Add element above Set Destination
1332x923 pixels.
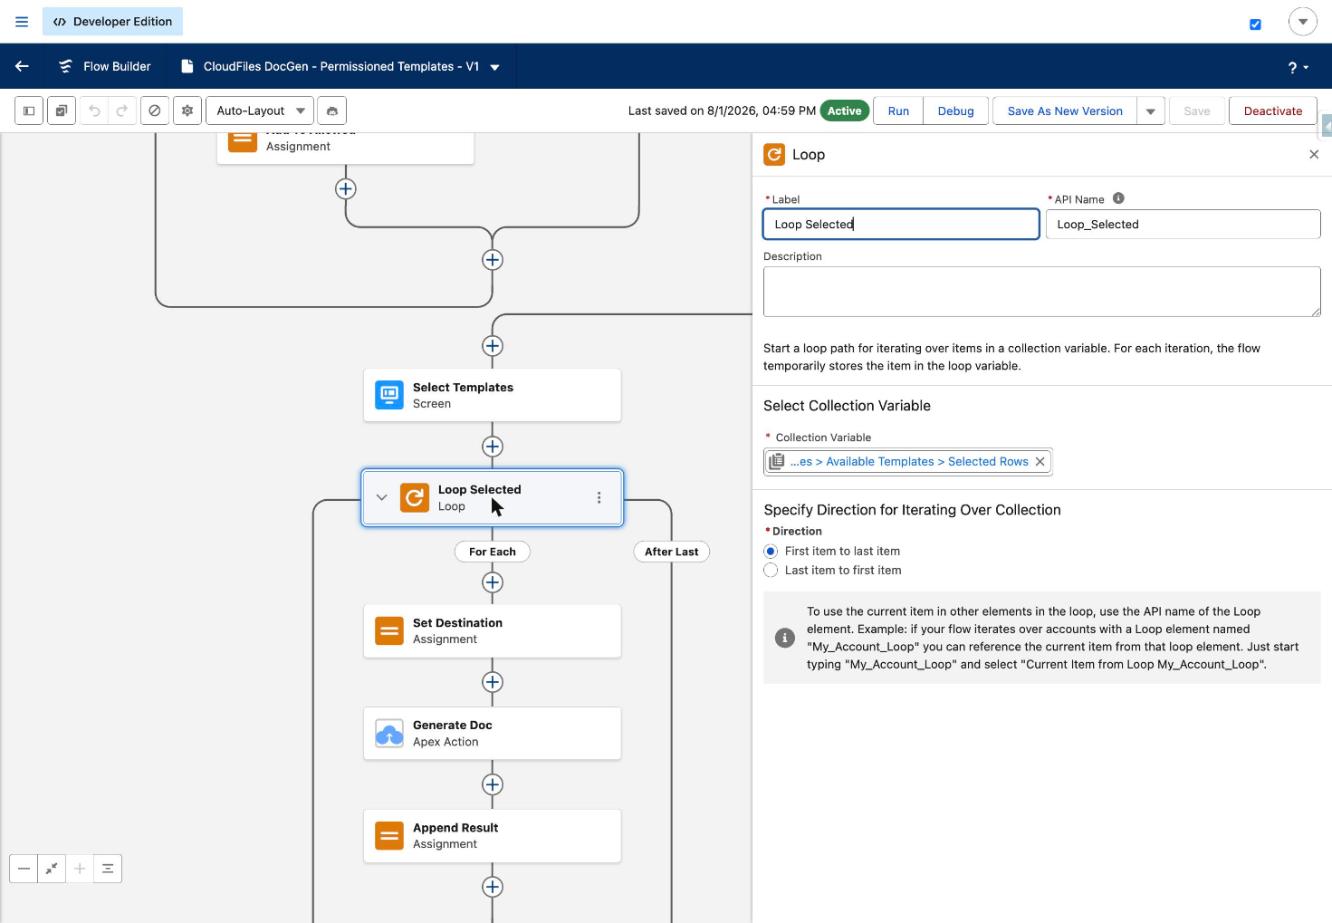coord(492,582)
